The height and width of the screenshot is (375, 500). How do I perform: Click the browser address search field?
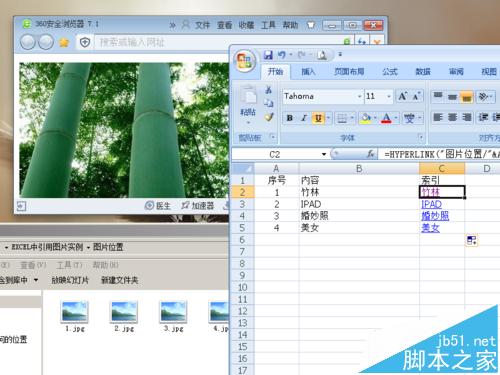218,42
